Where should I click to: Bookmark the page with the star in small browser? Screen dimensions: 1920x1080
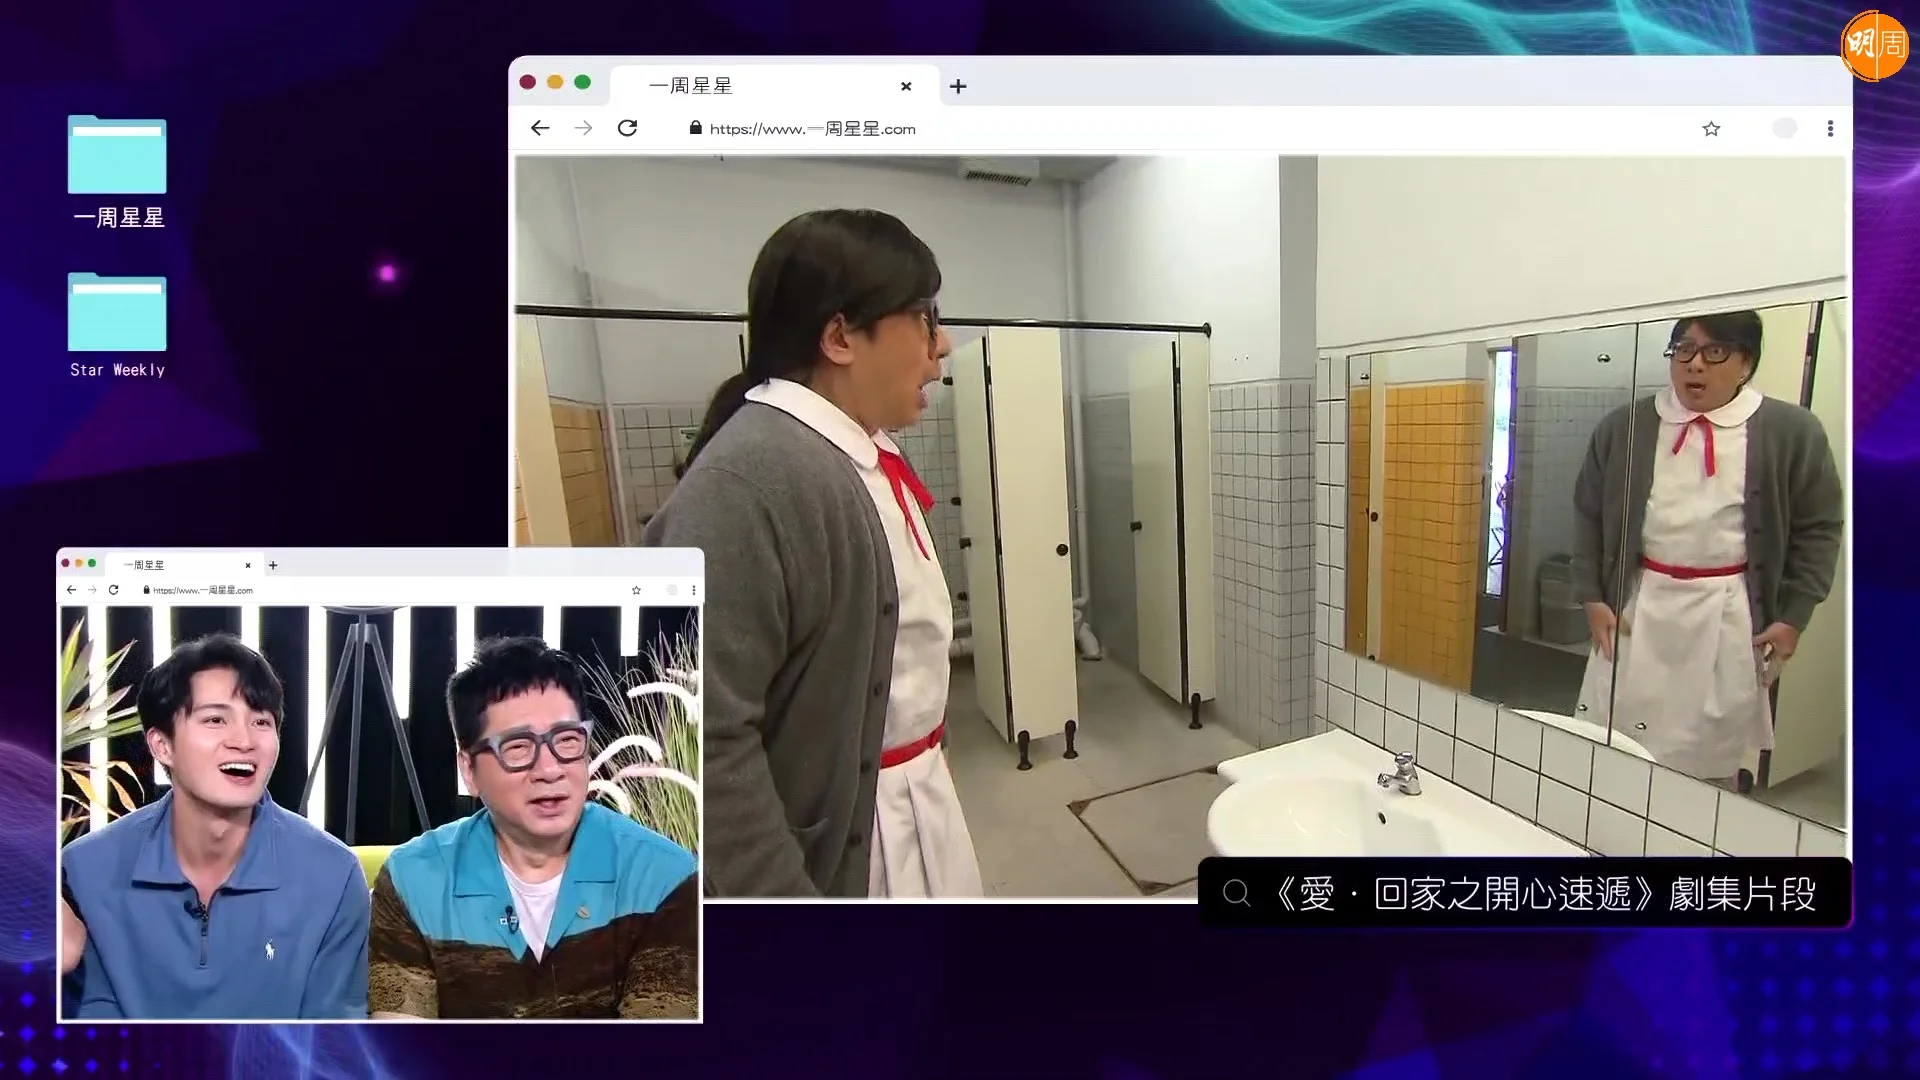click(636, 590)
